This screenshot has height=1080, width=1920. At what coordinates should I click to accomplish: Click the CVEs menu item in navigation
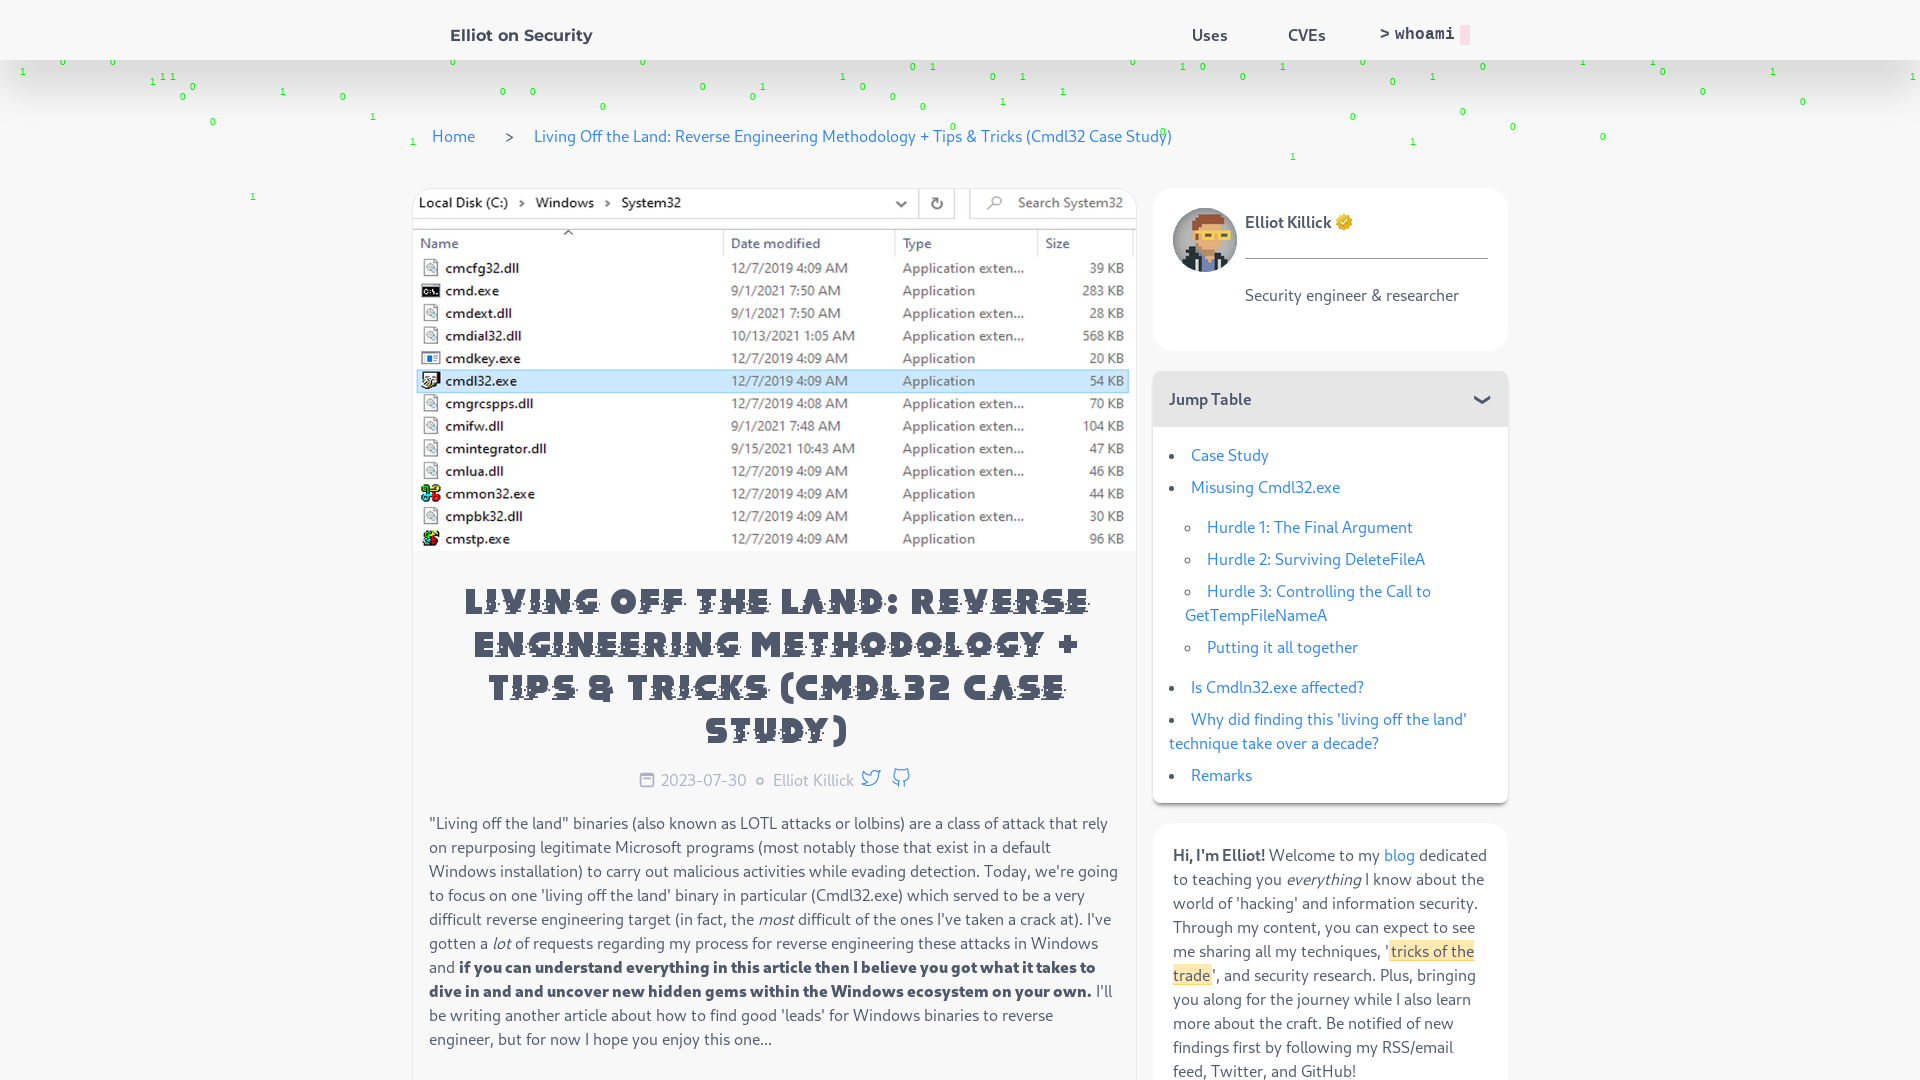(1307, 34)
